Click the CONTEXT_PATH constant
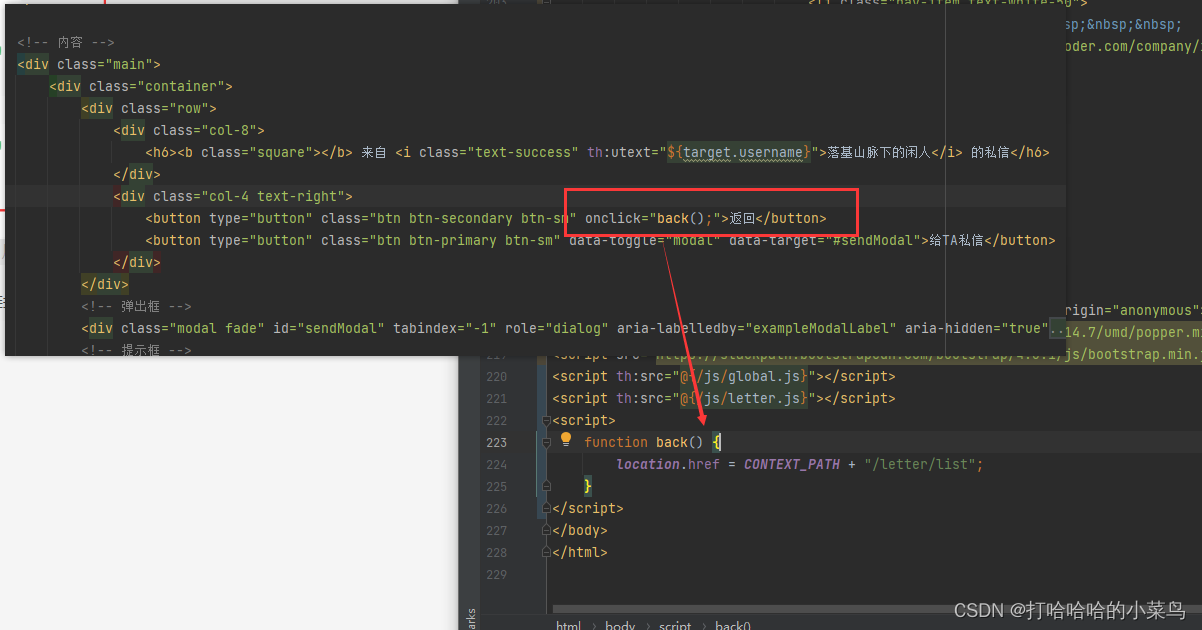1202x630 pixels. click(x=792, y=465)
